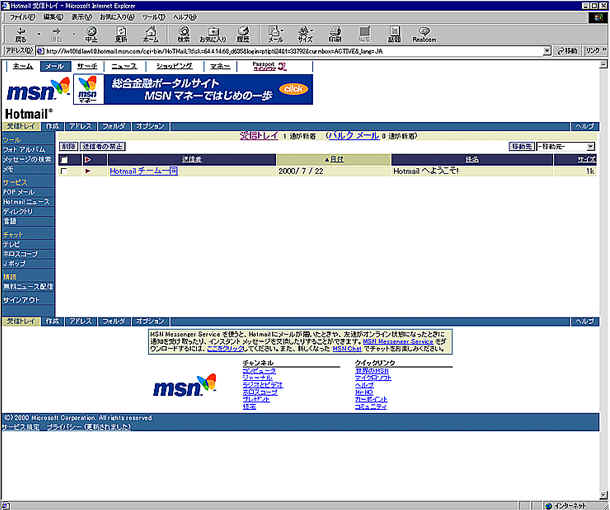Screen dimensions: 610x510
Task: Open the ファイル(F) menu
Action: pyautogui.click(x=21, y=17)
